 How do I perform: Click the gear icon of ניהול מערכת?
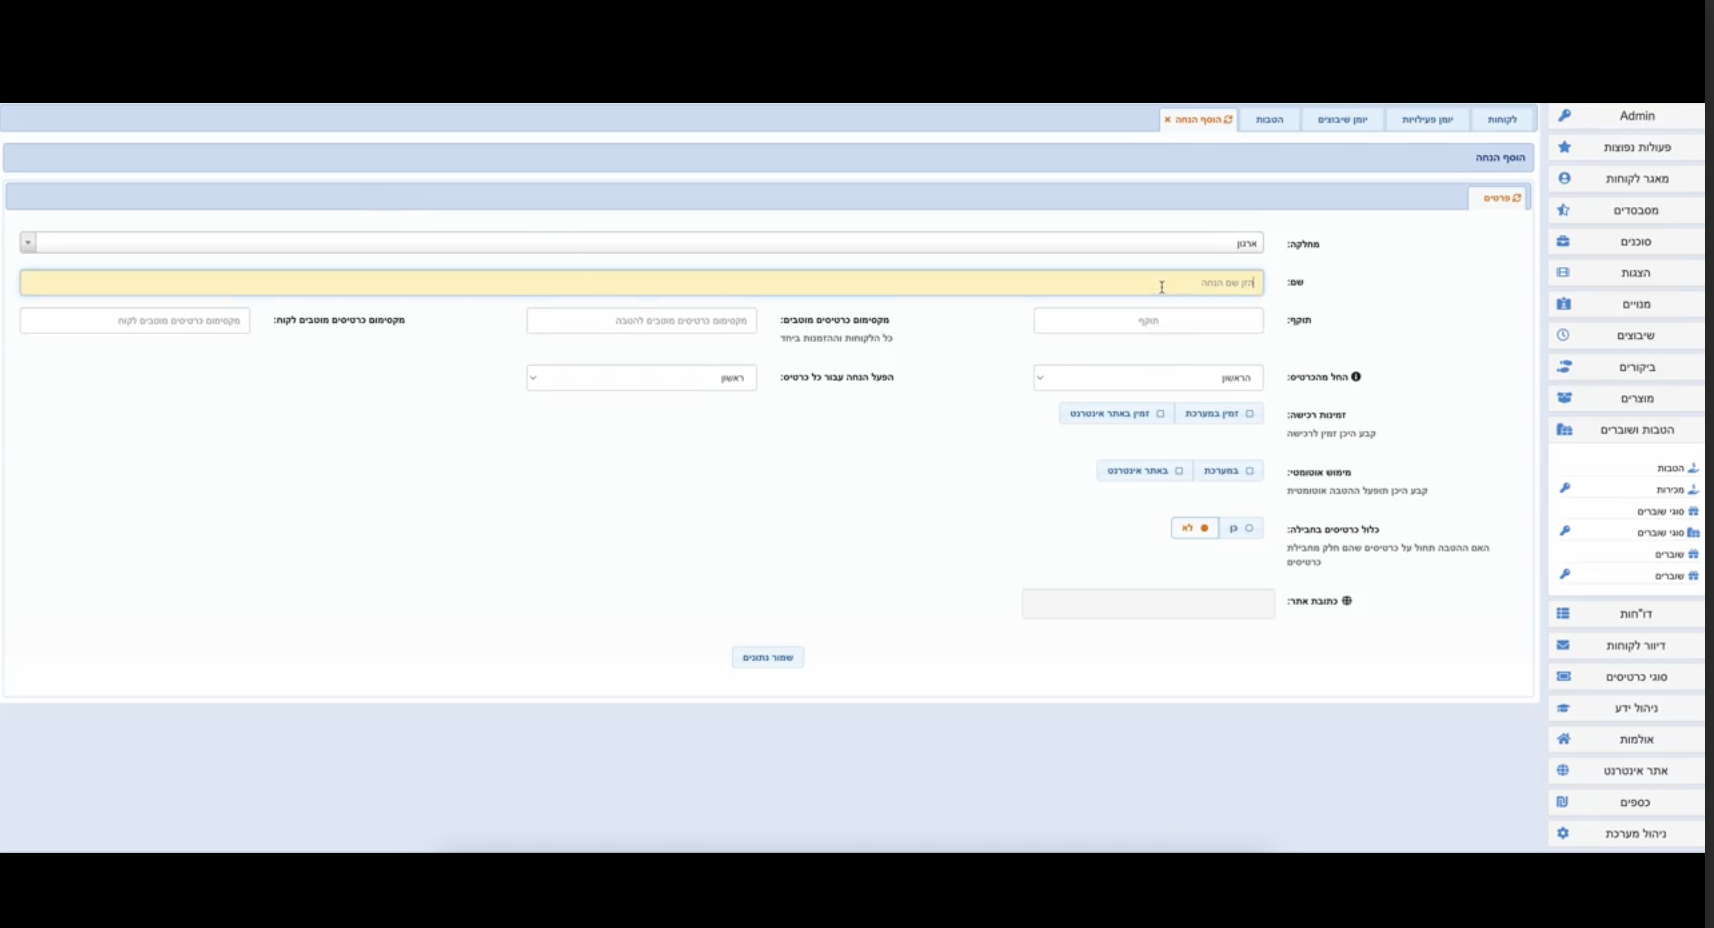tap(1563, 833)
